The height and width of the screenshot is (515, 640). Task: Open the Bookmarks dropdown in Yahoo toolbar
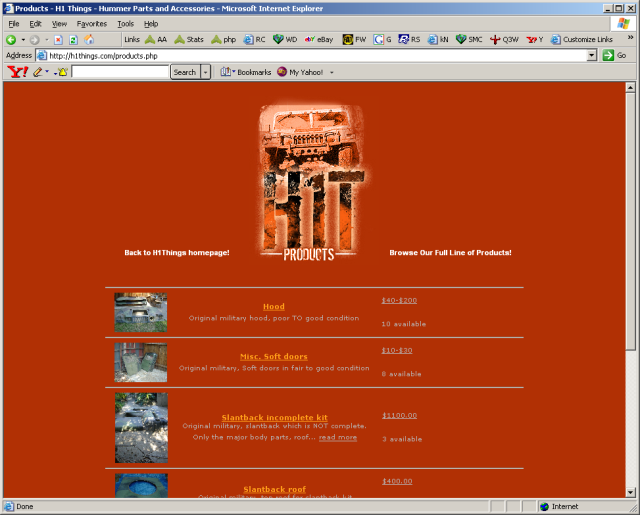coord(246,72)
